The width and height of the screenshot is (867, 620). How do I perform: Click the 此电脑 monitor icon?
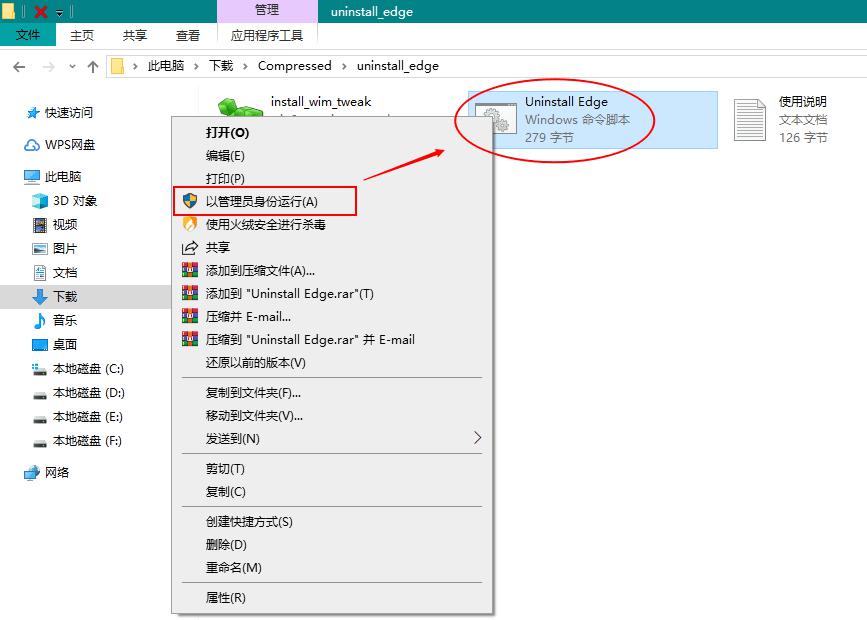point(32,176)
